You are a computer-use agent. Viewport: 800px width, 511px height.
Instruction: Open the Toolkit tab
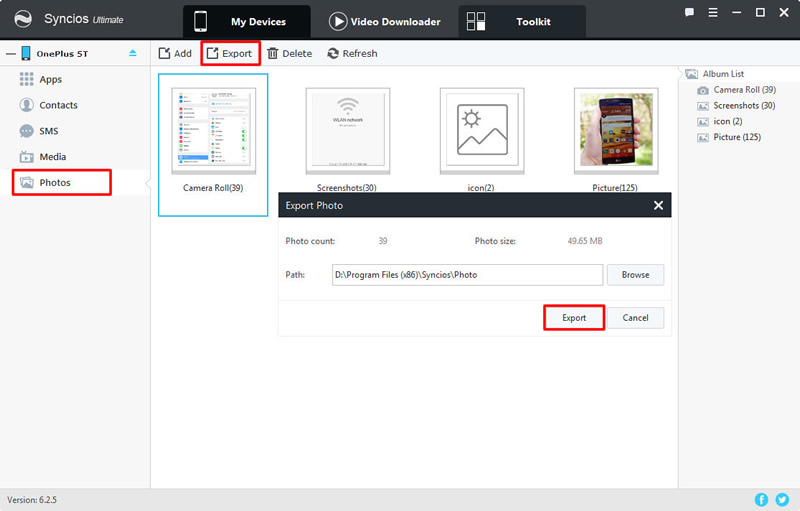tap(522, 21)
